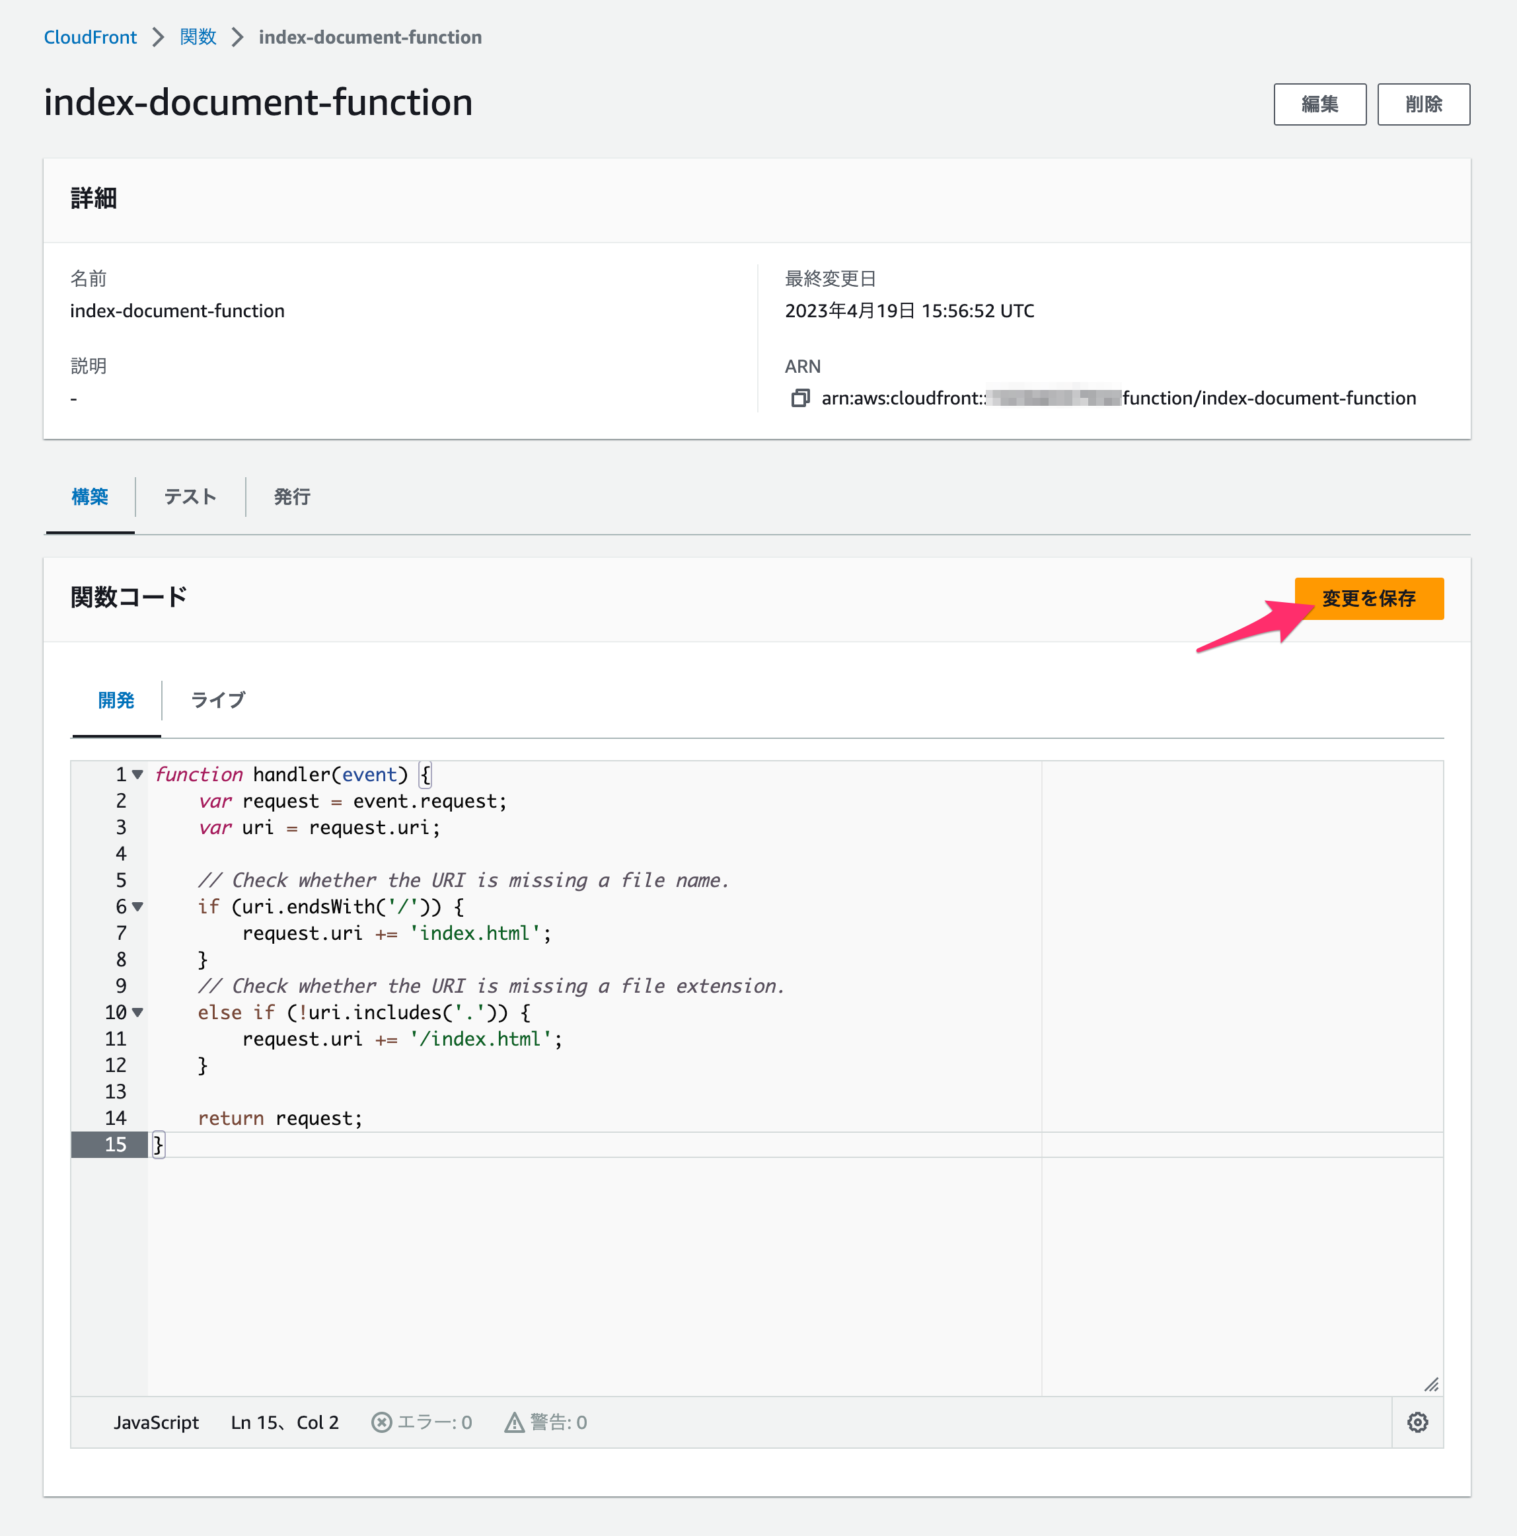Navigate to the 関数 breadcrumb link

click(x=197, y=37)
